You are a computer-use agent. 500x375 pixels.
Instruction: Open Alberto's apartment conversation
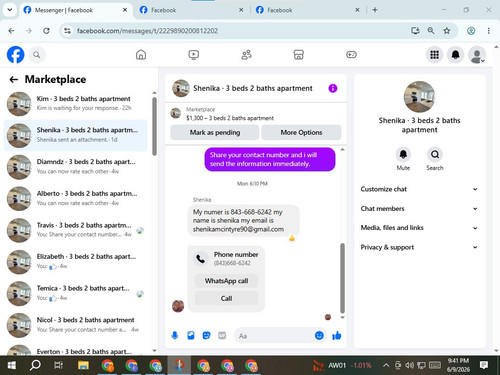pos(76,198)
